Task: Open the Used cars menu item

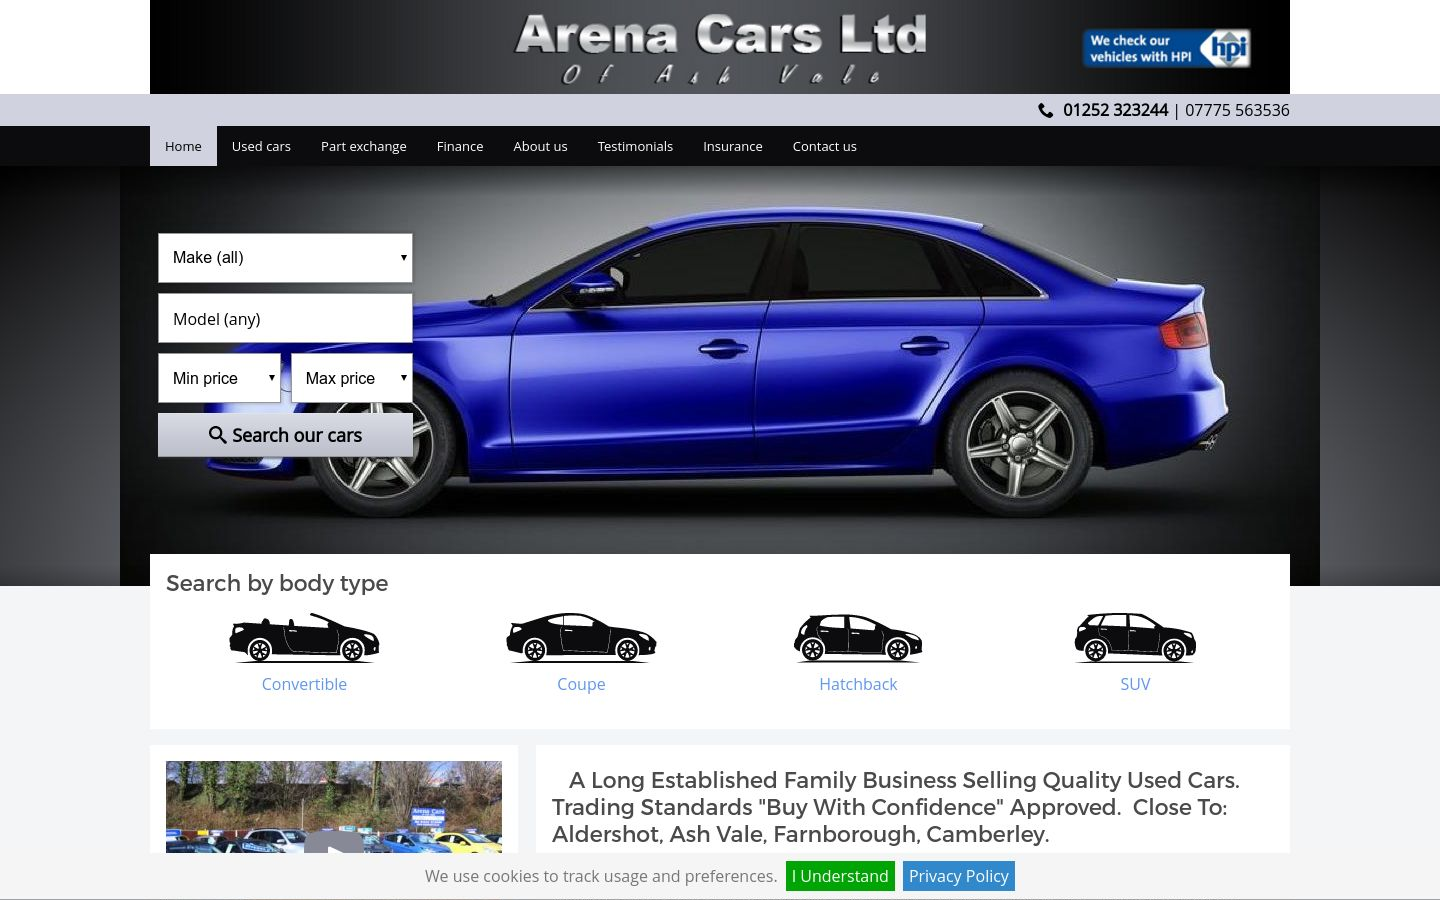Action: (x=261, y=146)
